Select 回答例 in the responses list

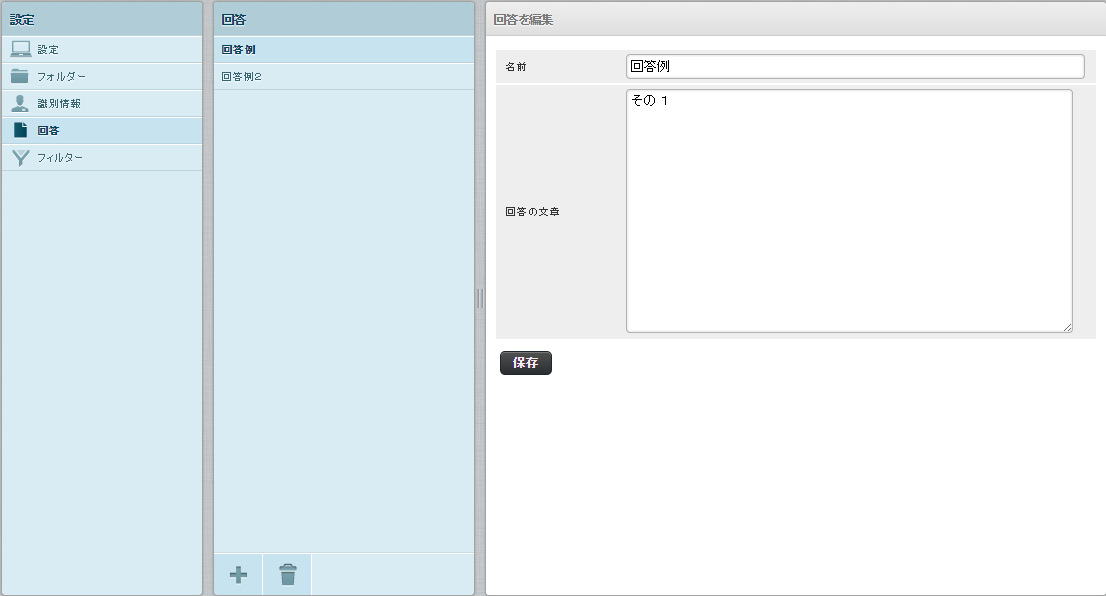point(344,49)
